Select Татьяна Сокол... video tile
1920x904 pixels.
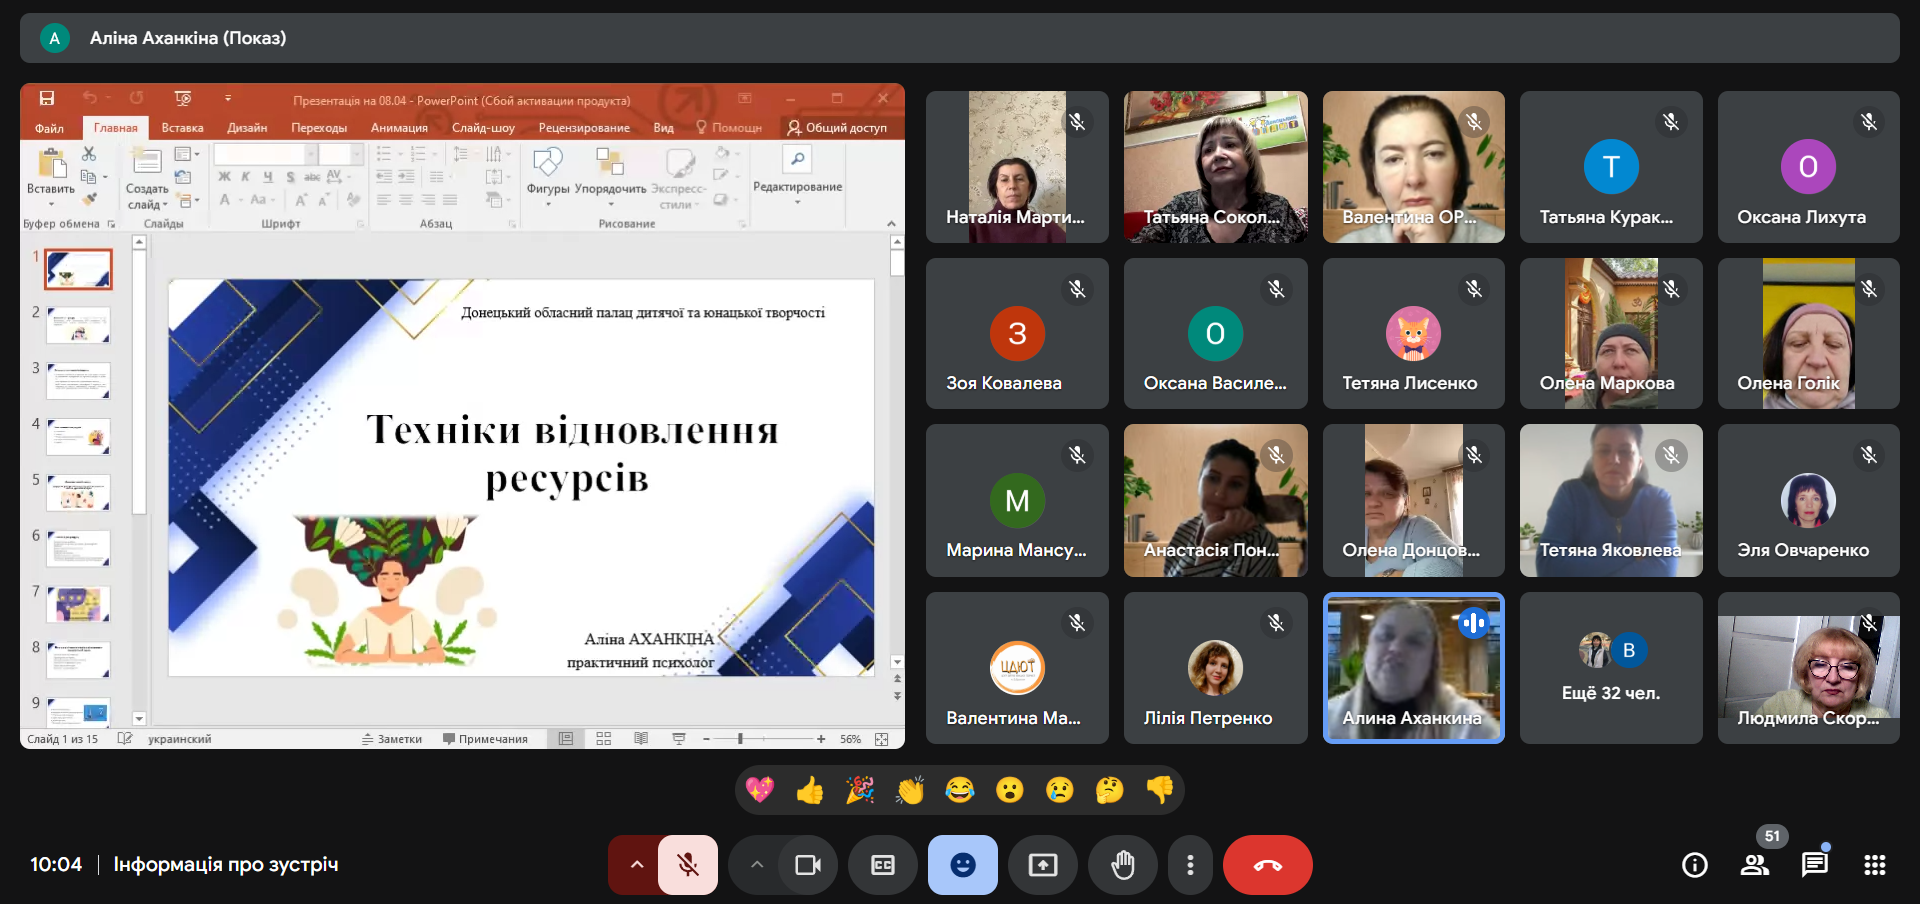pyautogui.click(x=1215, y=167)
